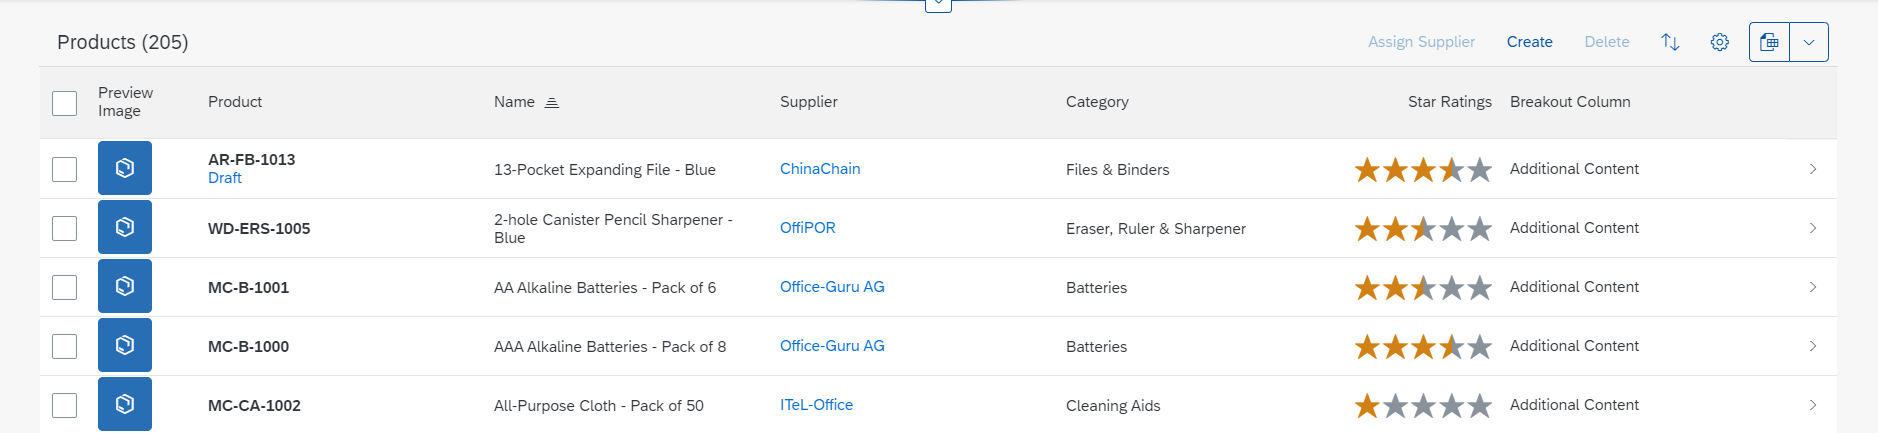Open table settings gear icon
The image size is (1878, 433).
pyautogui.click(x=1719, y=42)
